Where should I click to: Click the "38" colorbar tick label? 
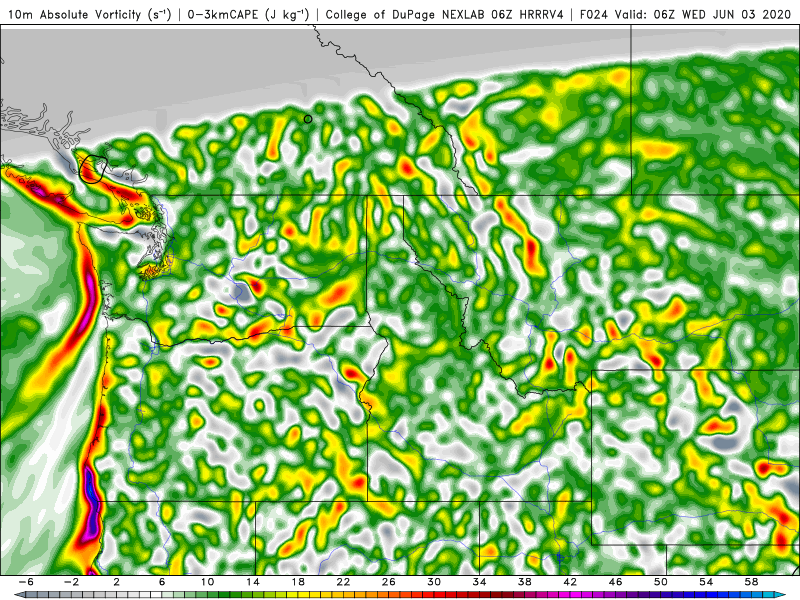(524, 582)
